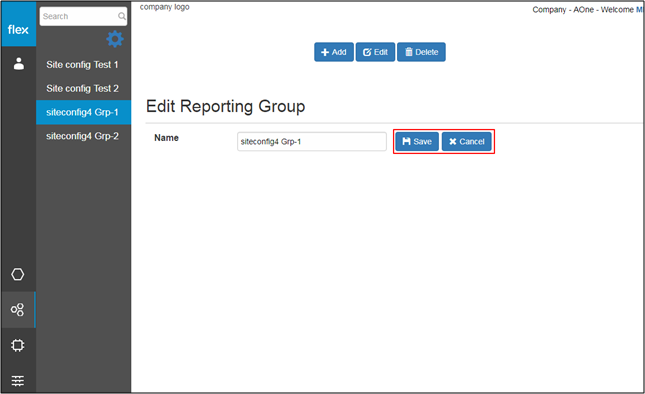Click the Edit Reporting Group heading
The width and height of the screenshot is (645, 394).
point(225,106)
